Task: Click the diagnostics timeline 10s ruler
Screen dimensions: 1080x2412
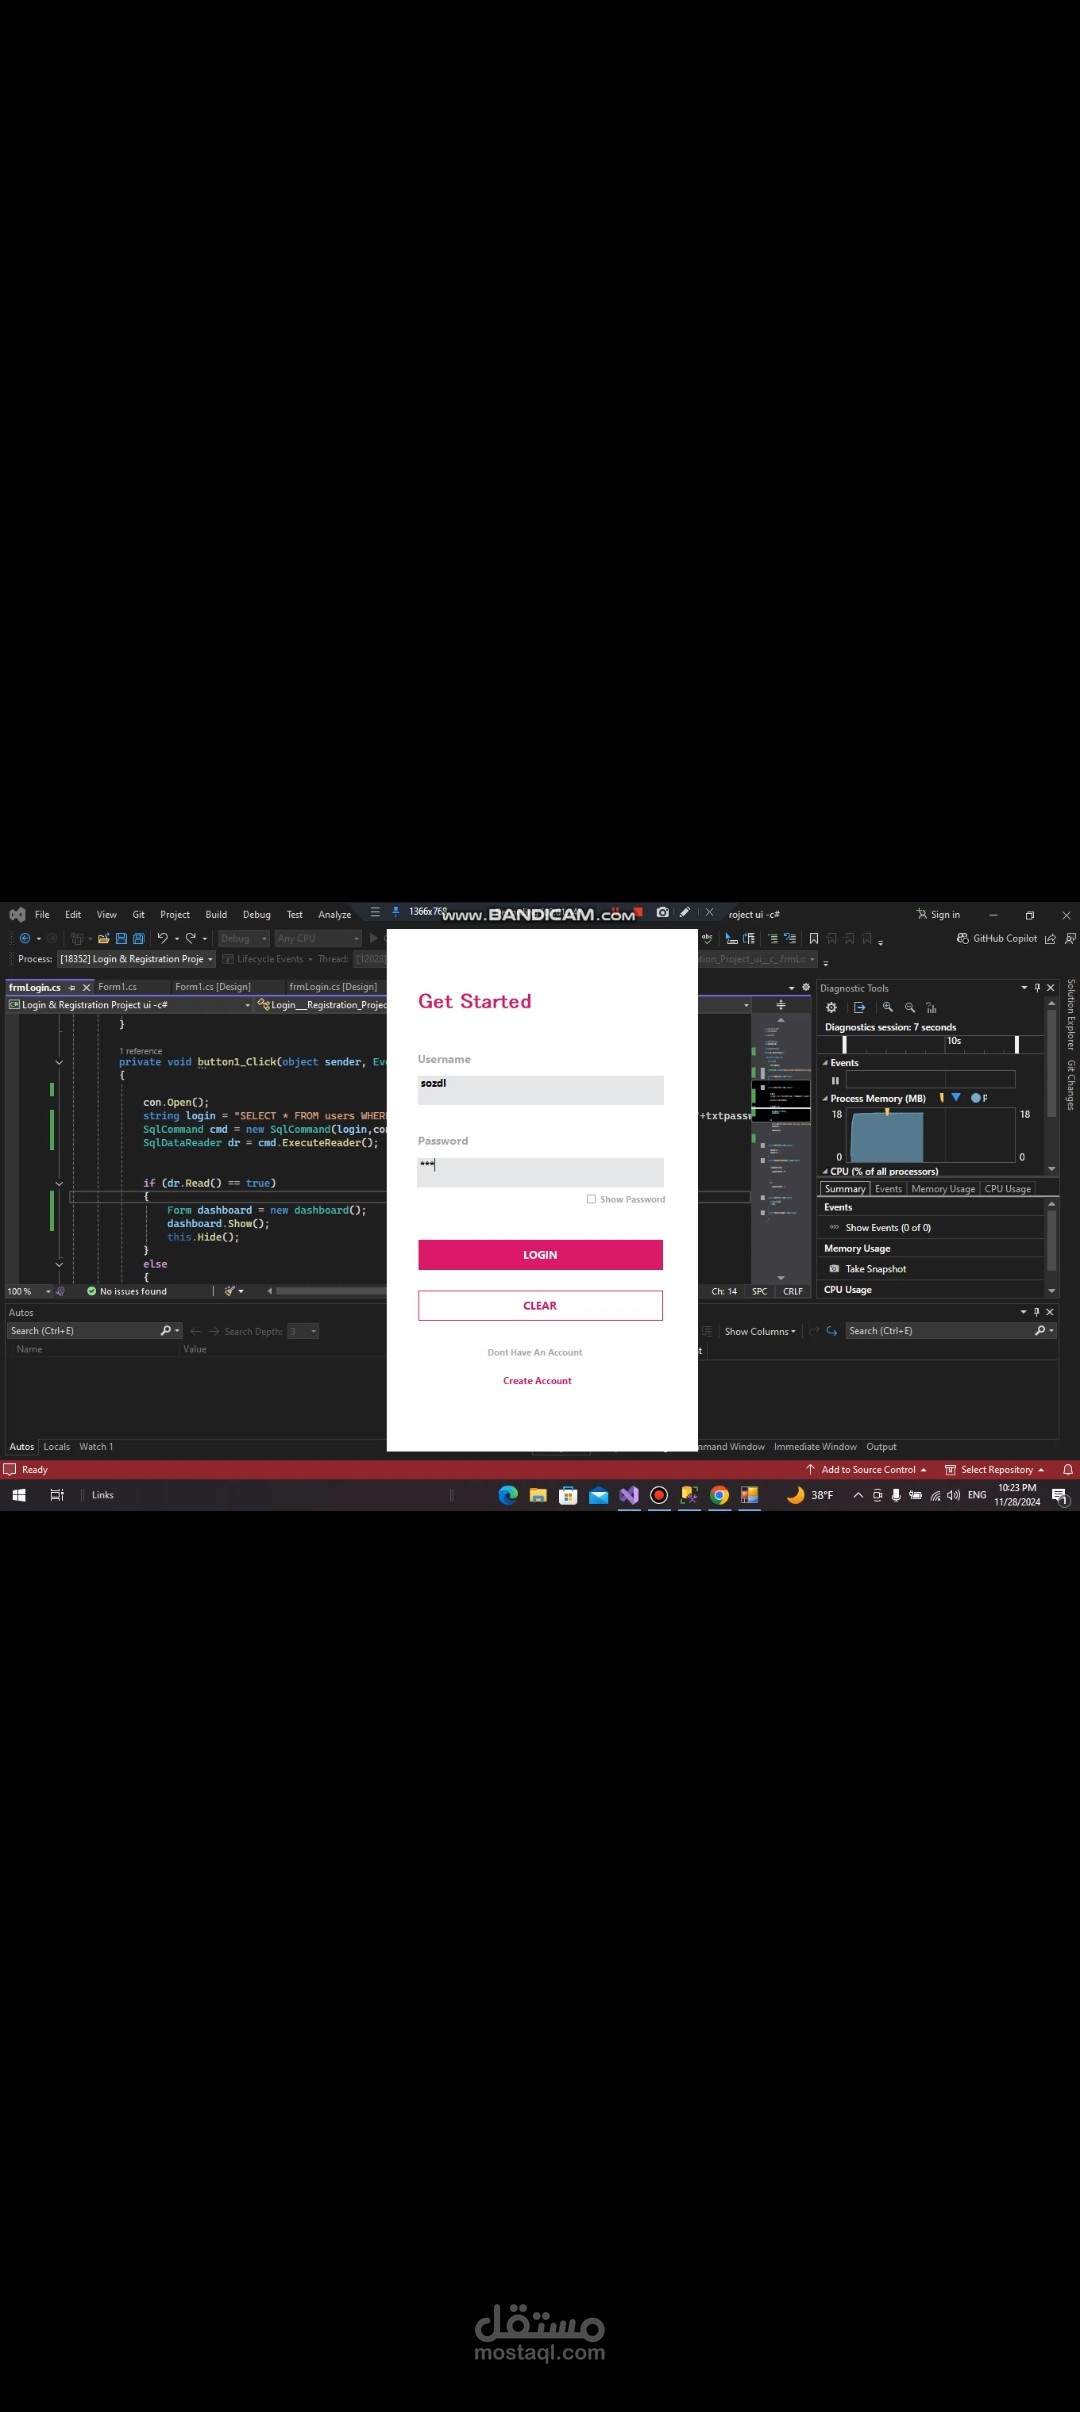Action: (931, 1044)
